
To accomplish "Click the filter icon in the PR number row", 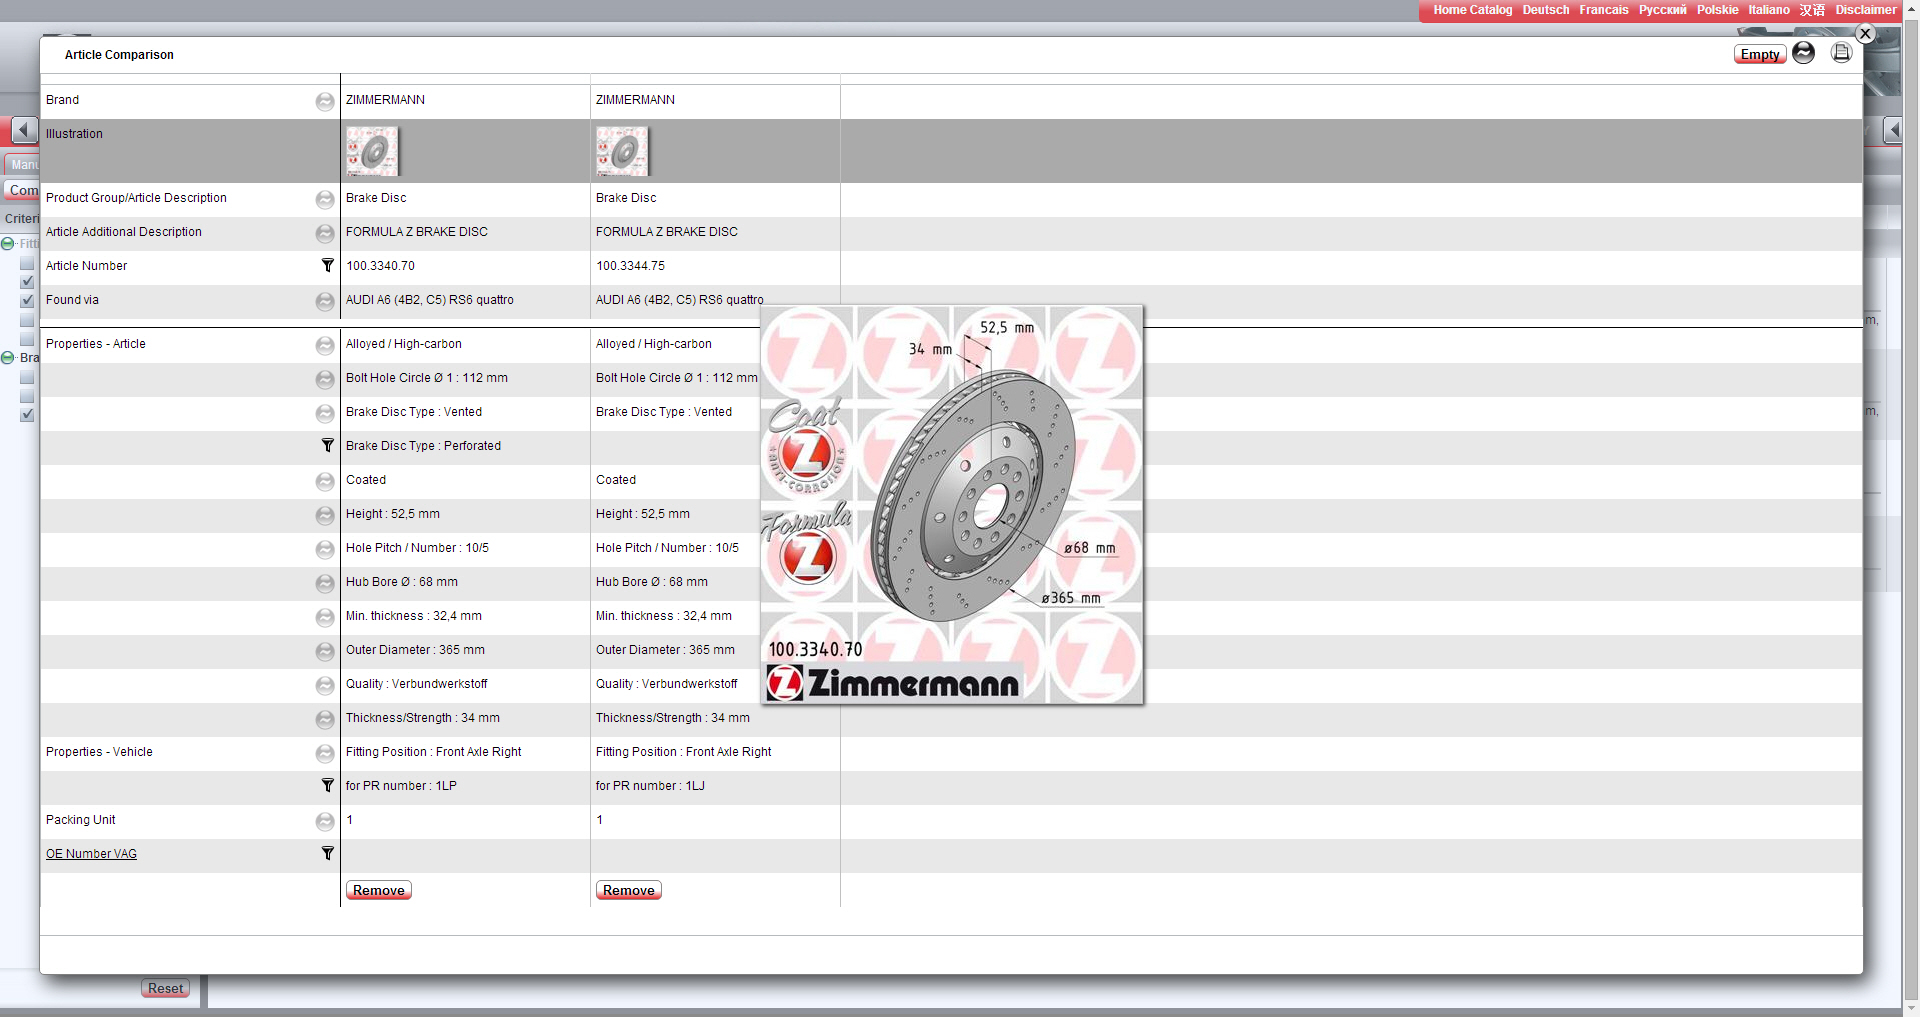I will click(x=327, y=786).
